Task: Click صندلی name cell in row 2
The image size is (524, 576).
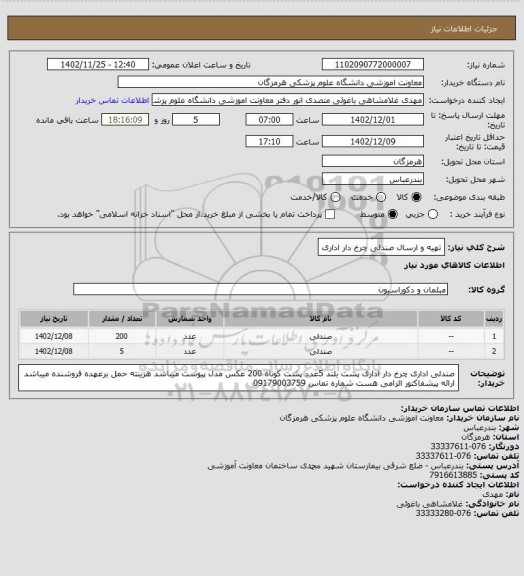Action: [320, 351]
